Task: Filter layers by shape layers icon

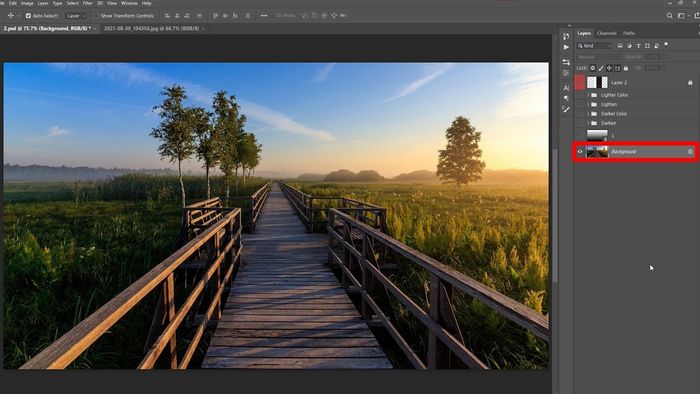Action: [x=647, y=46]
